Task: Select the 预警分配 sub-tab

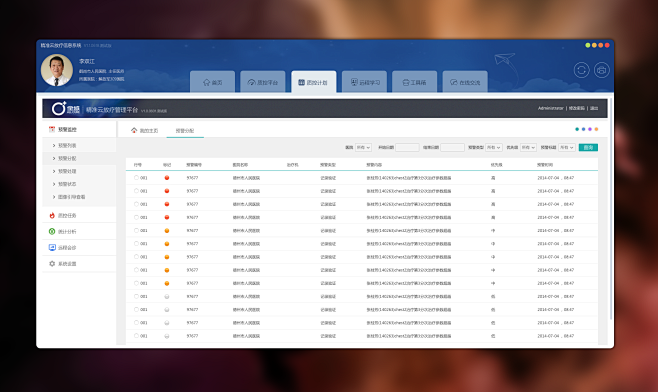Action: tap(185, 131)
